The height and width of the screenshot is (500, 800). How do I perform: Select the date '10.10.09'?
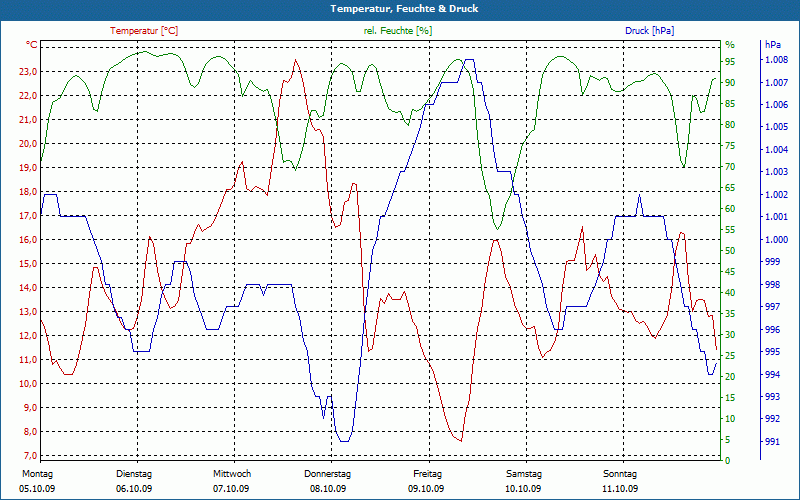(x=523, y=489)
